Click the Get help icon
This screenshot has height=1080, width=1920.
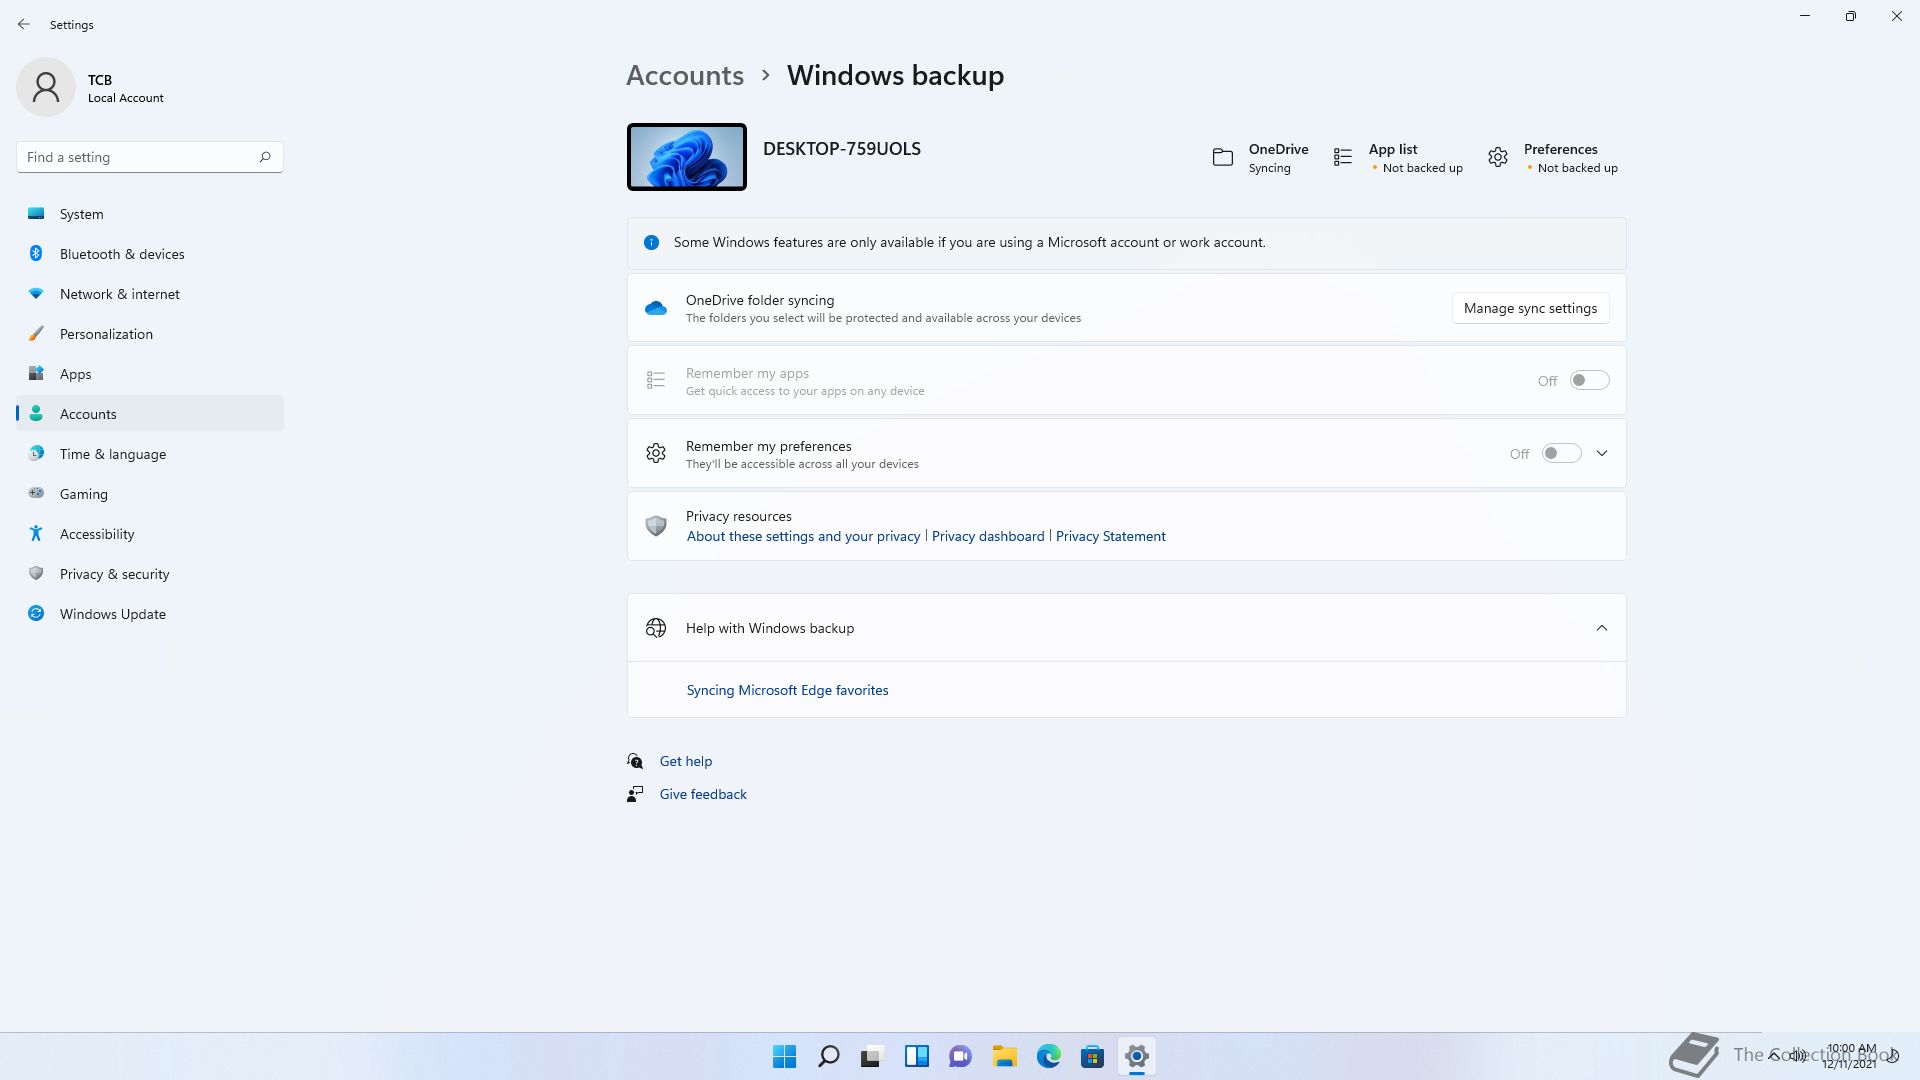[x=635, y=761]
